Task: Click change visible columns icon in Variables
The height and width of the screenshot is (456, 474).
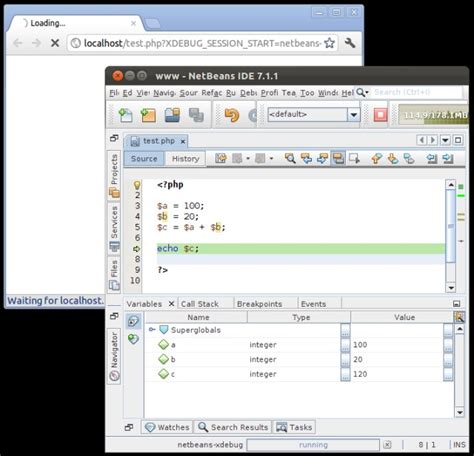Action: 459,317
